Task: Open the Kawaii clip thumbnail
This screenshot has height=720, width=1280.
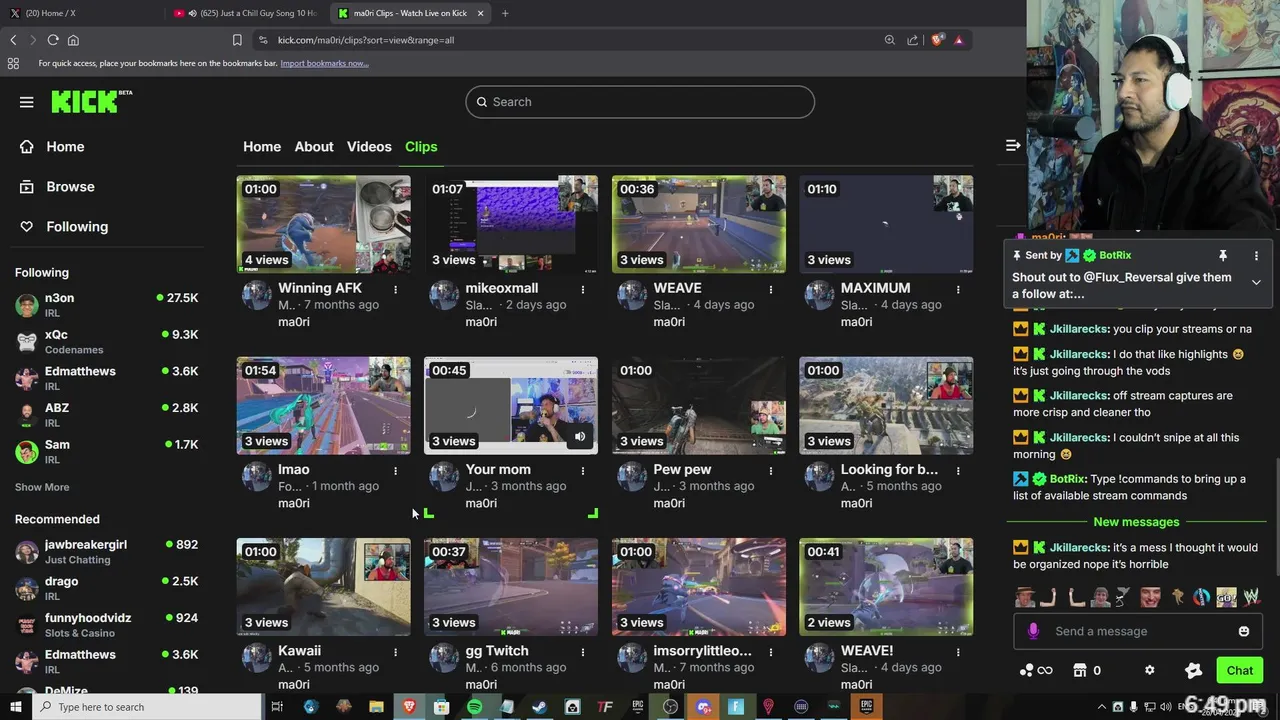Action: pyautogui.click(x=323, y=587)
